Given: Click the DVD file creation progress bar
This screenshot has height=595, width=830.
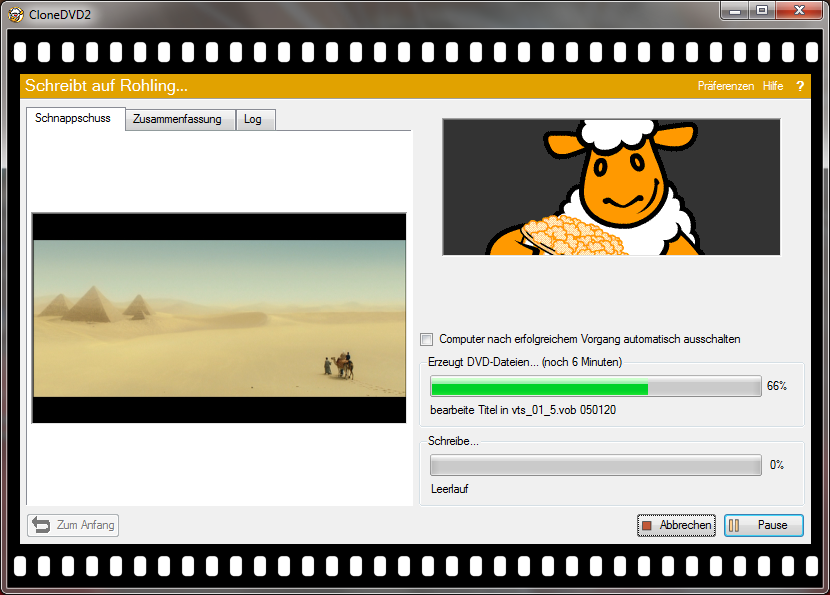Looking at the screenshot, I should [x=596, y=386].
